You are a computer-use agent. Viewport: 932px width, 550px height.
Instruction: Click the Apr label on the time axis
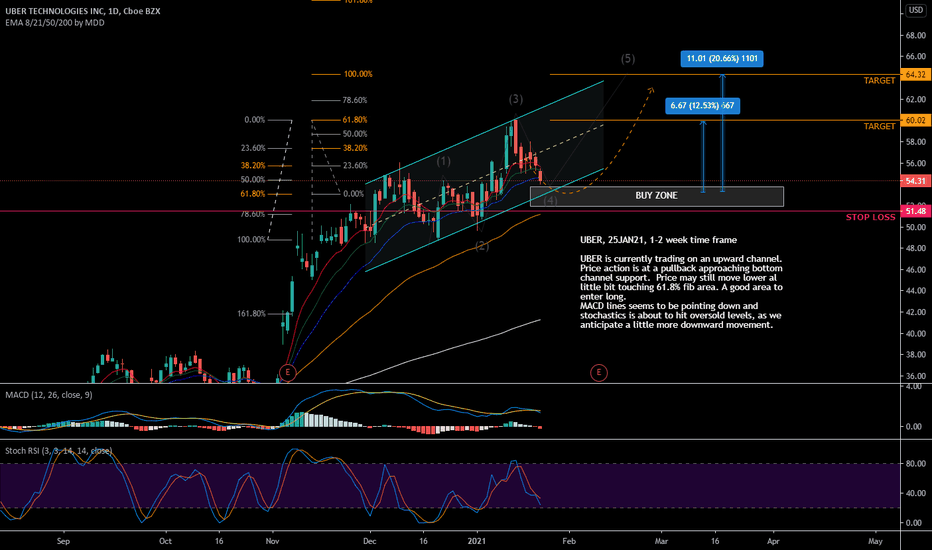[x=773, y=541]
